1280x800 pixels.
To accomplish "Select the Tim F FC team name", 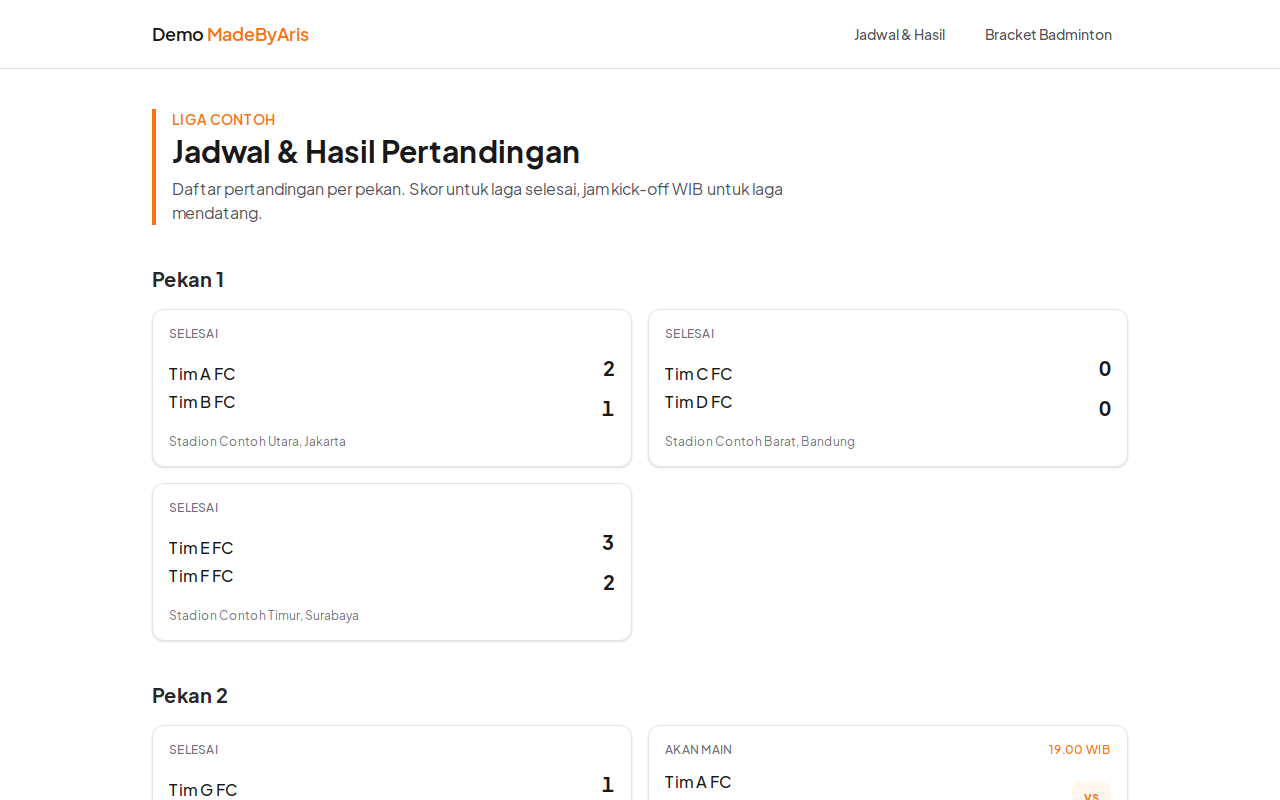I will pyautogui.click(x=201, y=576).
